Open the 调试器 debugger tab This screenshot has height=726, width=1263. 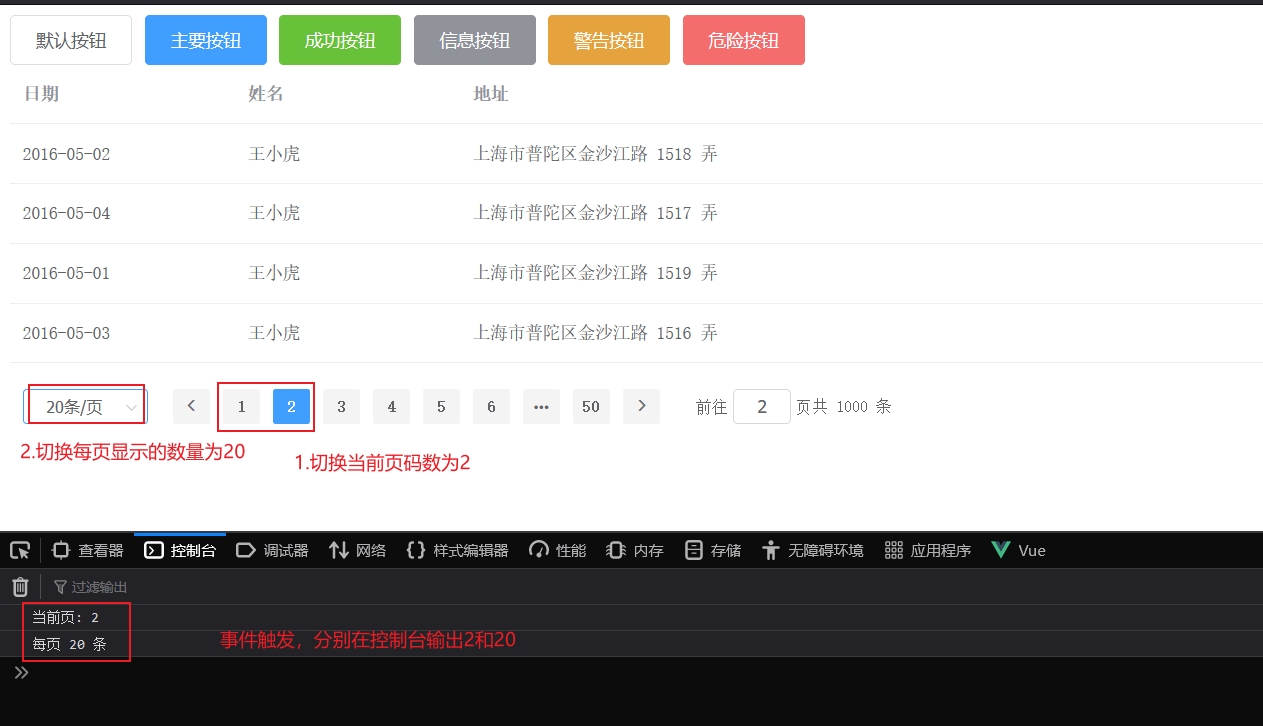(x=272, y=550)
